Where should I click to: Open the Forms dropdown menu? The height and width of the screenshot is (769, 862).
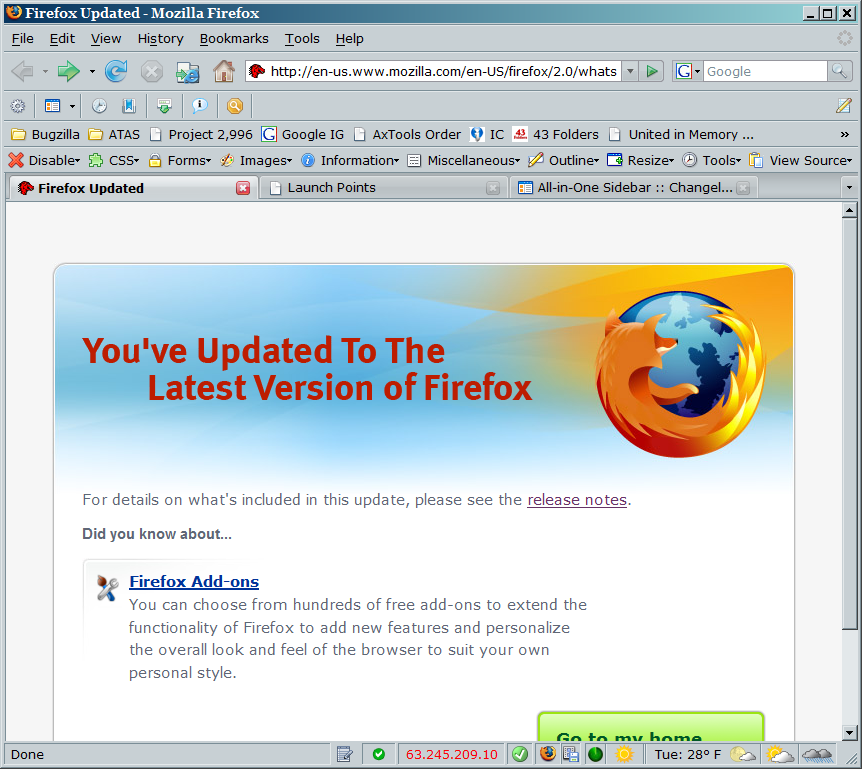(180, 161)
